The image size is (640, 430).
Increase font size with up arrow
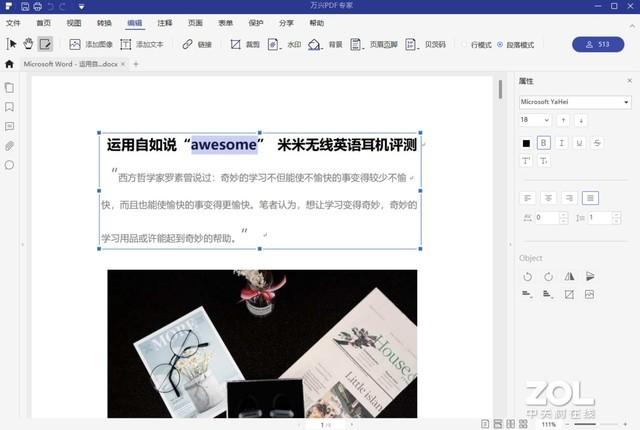pos(563,120)
